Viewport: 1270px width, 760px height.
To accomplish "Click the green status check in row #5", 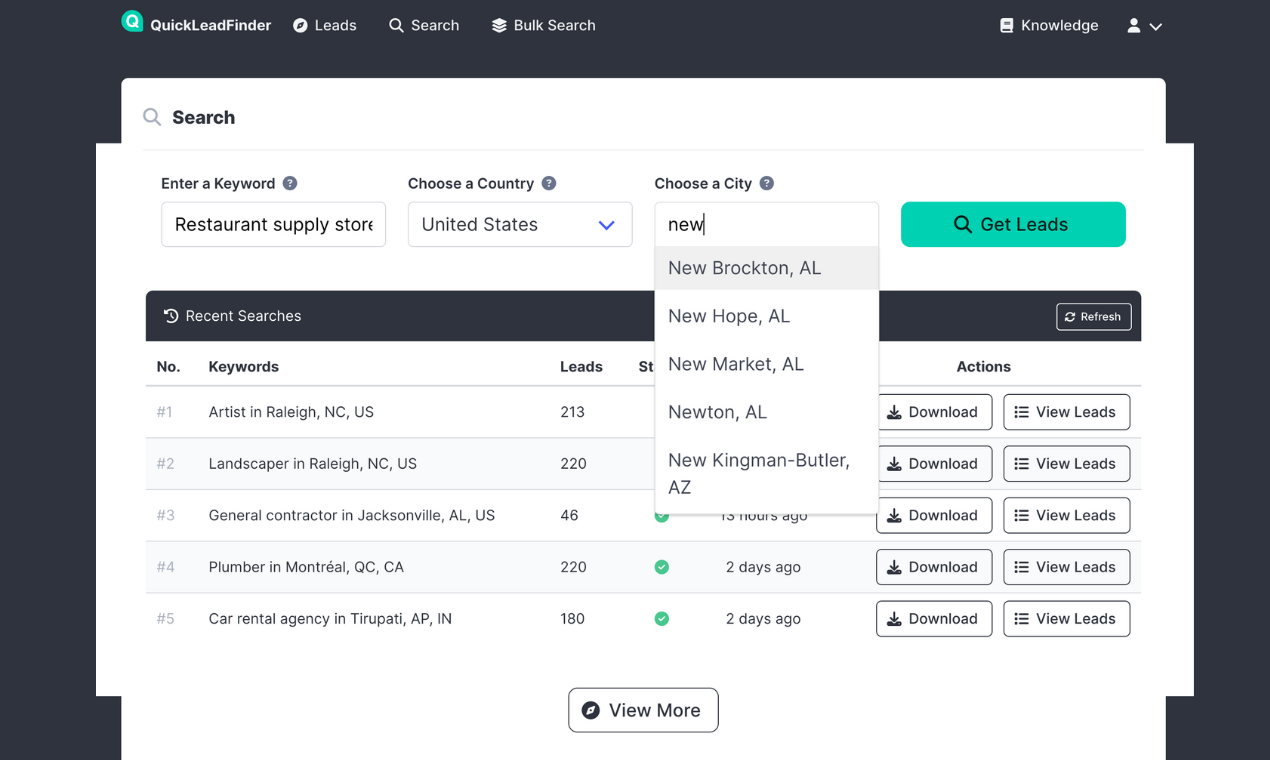I will click(661, 619).
